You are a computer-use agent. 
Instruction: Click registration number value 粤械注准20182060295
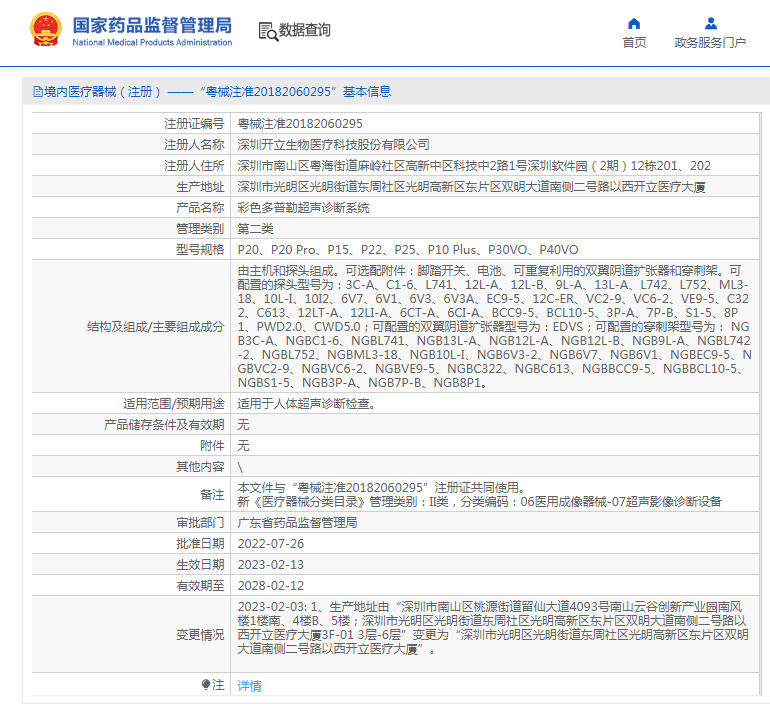click(300, 124)
